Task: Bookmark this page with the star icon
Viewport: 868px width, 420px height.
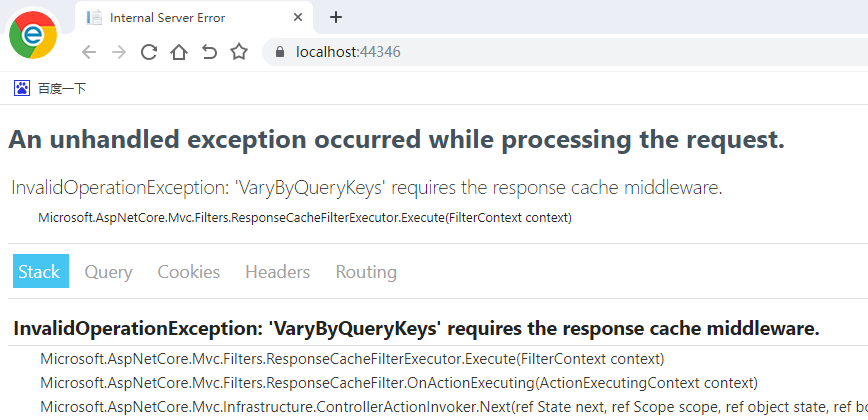Action: click(x=239, y=52)
